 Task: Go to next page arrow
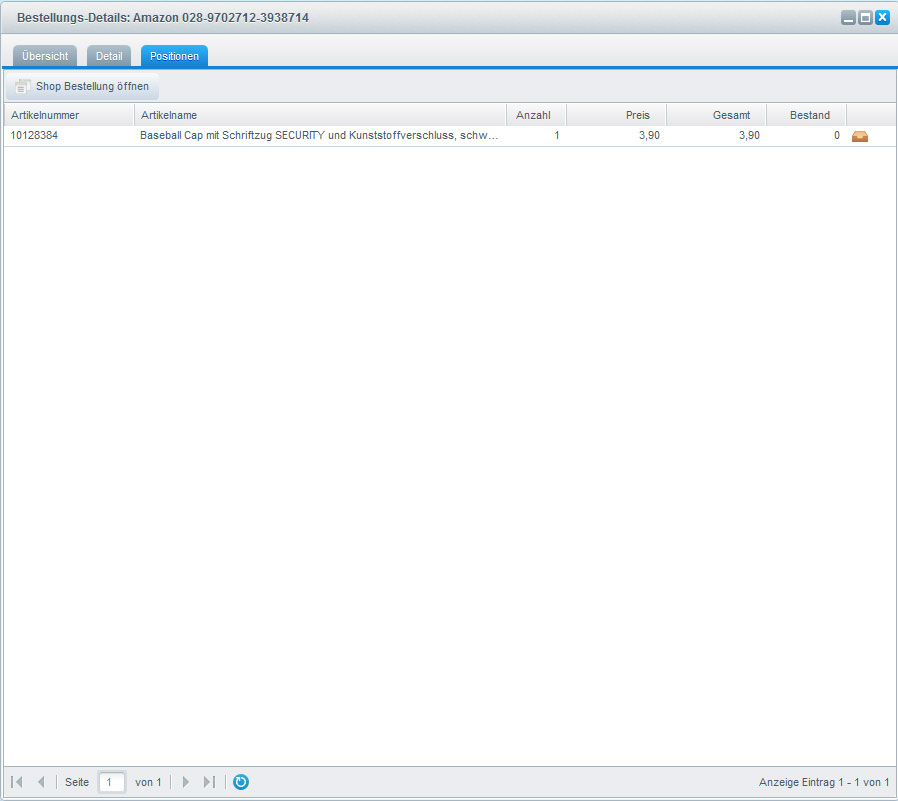[x=185, y=782]
